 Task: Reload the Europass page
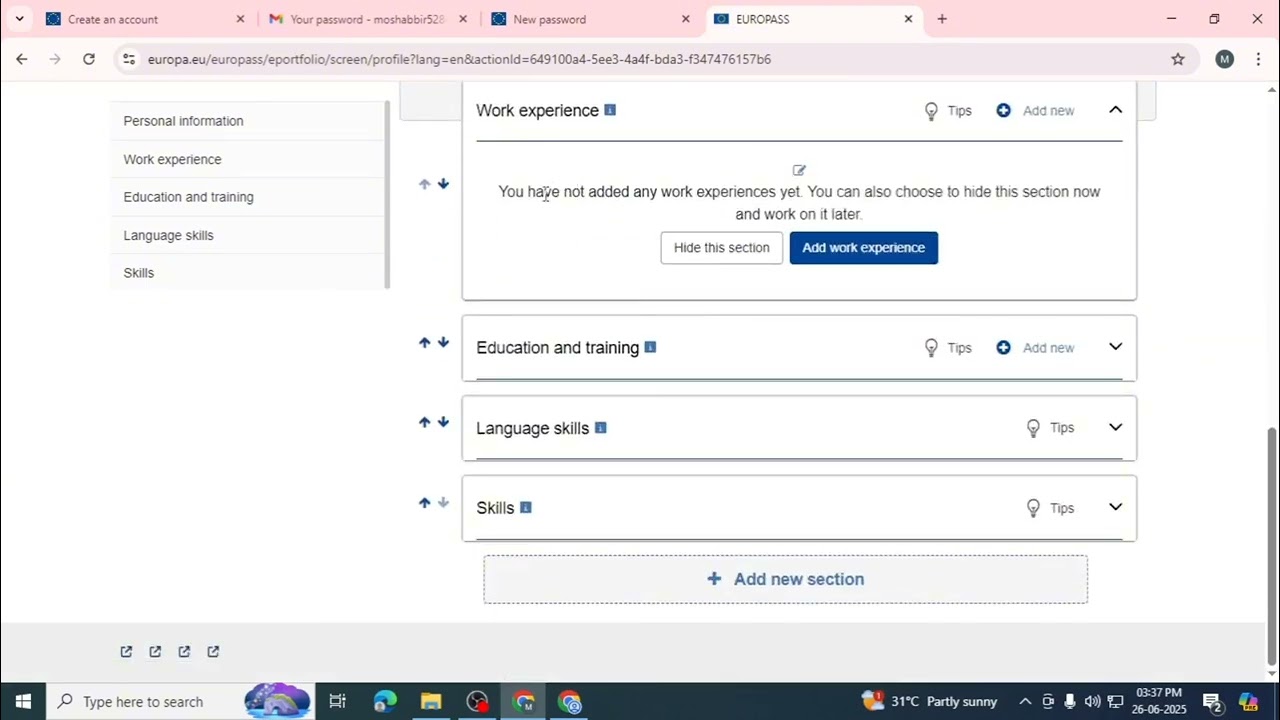tap(89, 59)
